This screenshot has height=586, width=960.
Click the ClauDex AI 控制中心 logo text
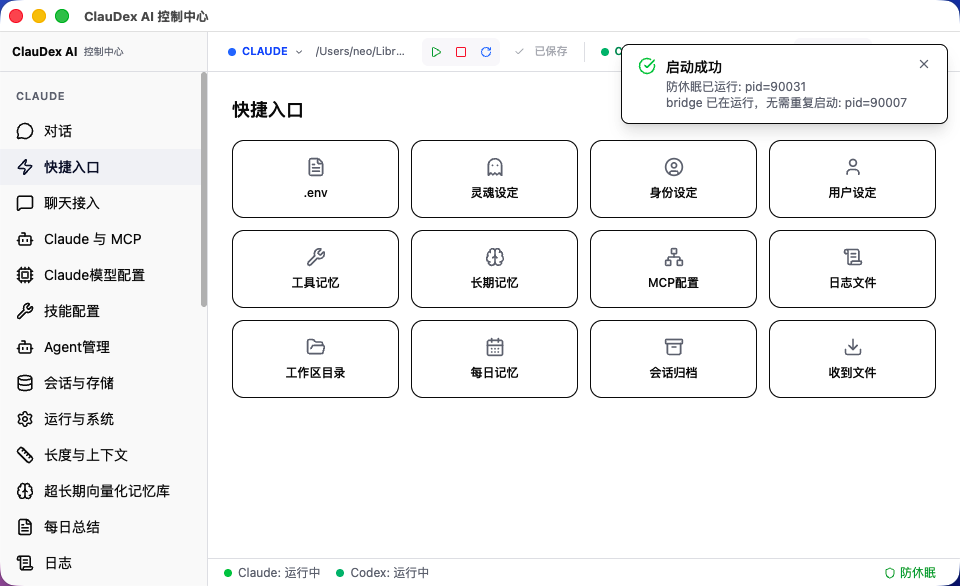click(x=67, y=51)
